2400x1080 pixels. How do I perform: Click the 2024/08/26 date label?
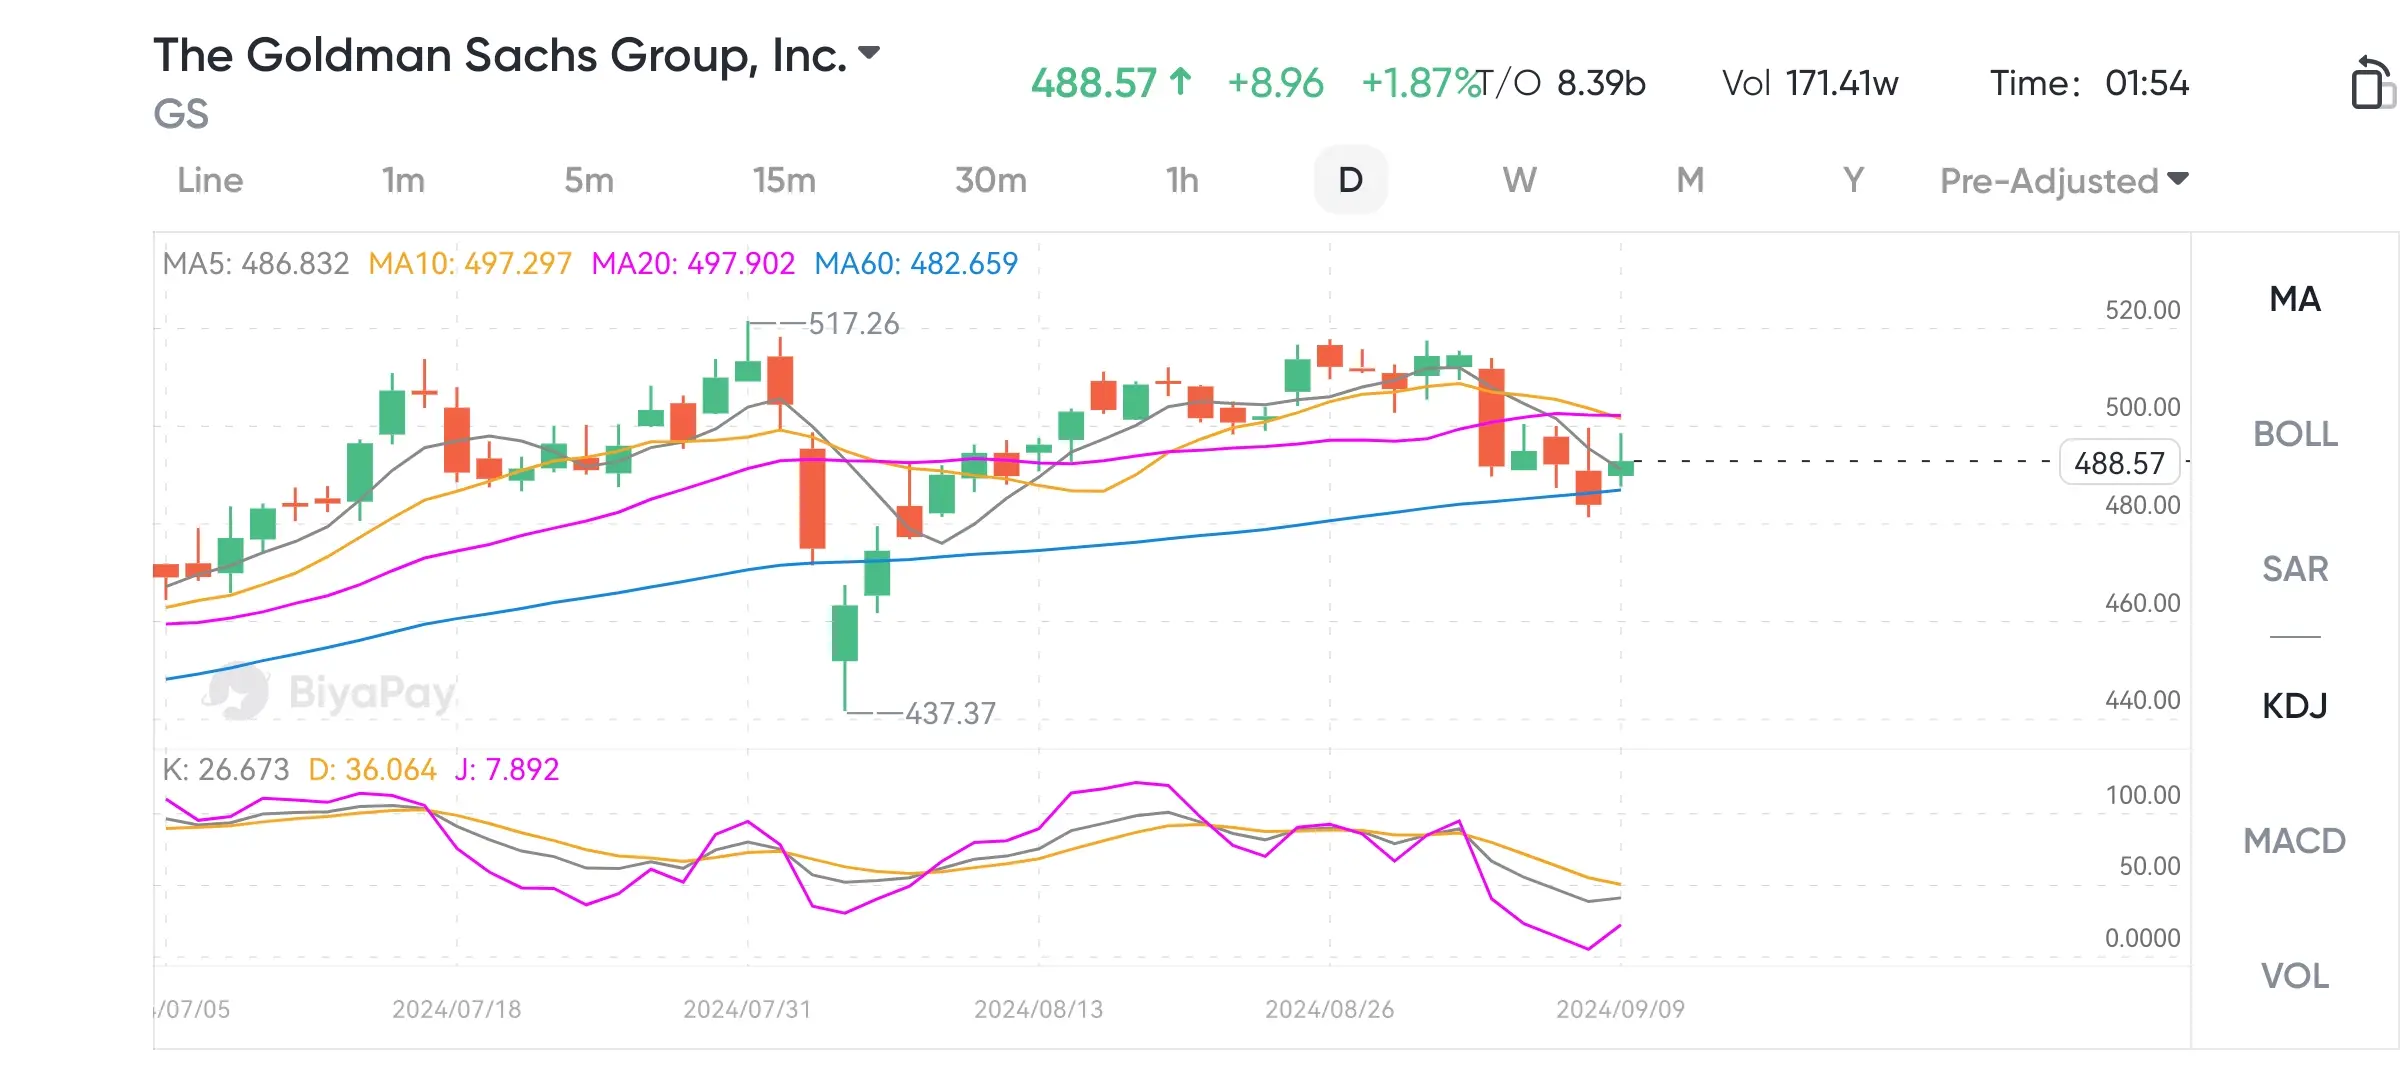pos(1329,1009)
